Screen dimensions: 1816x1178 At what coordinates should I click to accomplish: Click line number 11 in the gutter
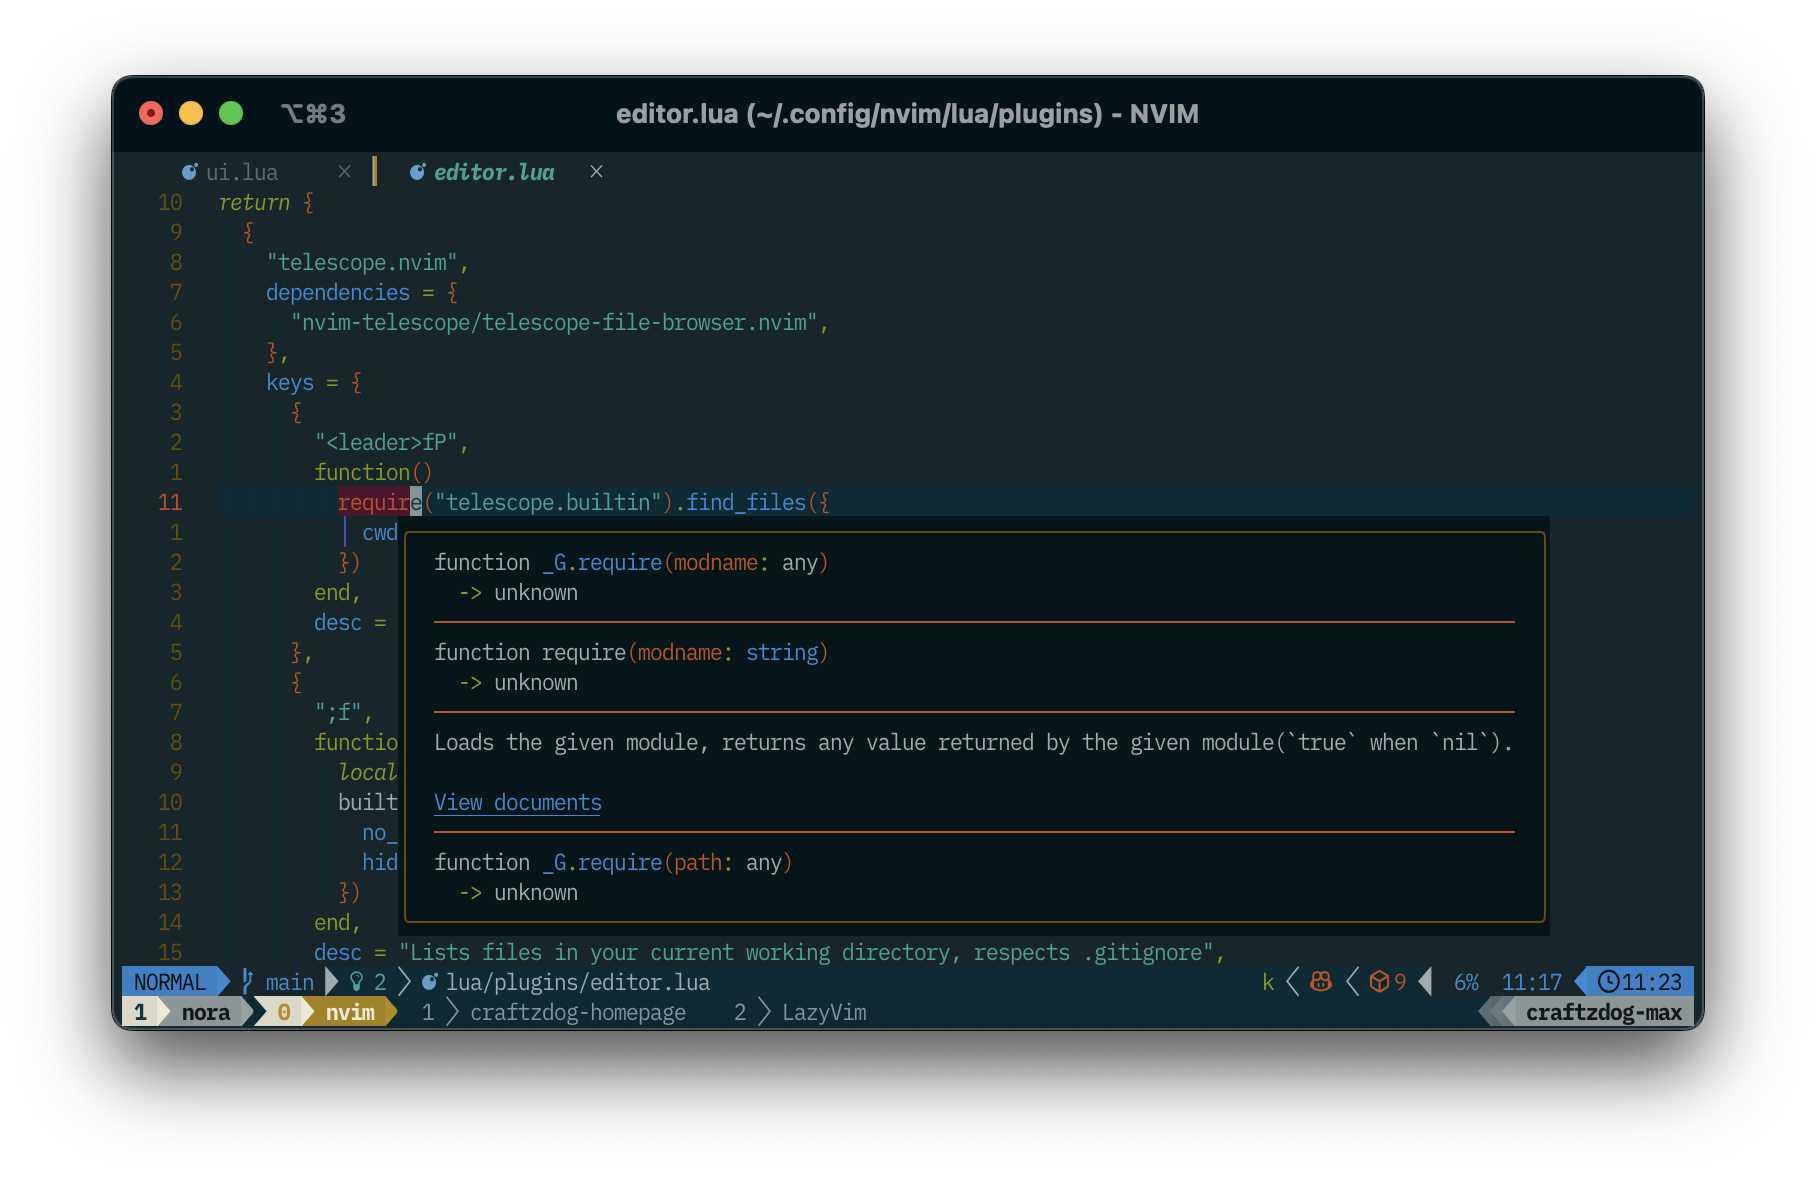pyautogui.click(x=170, y=502)
